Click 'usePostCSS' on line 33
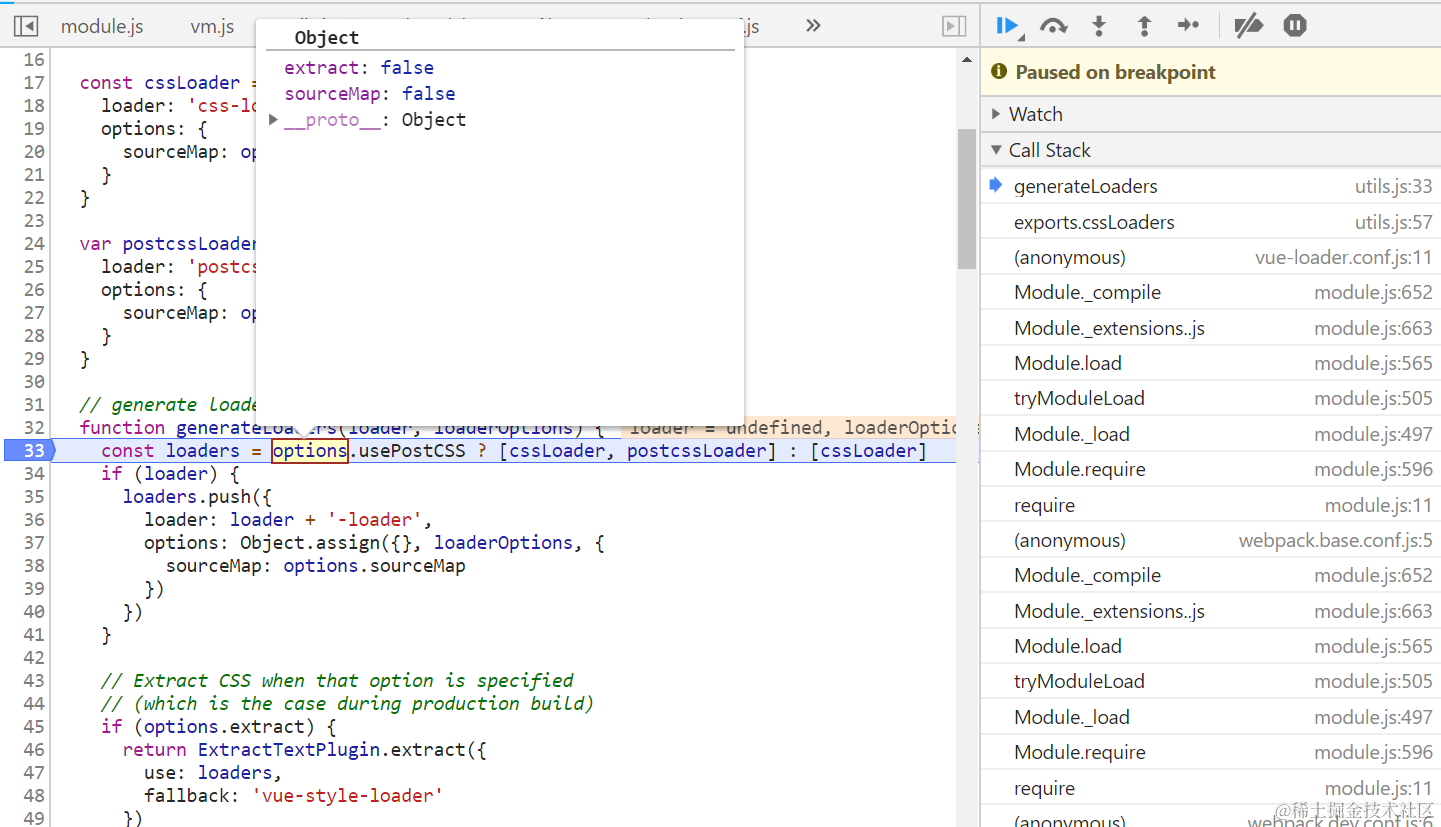1441x827 pixels. coord(413,451)
